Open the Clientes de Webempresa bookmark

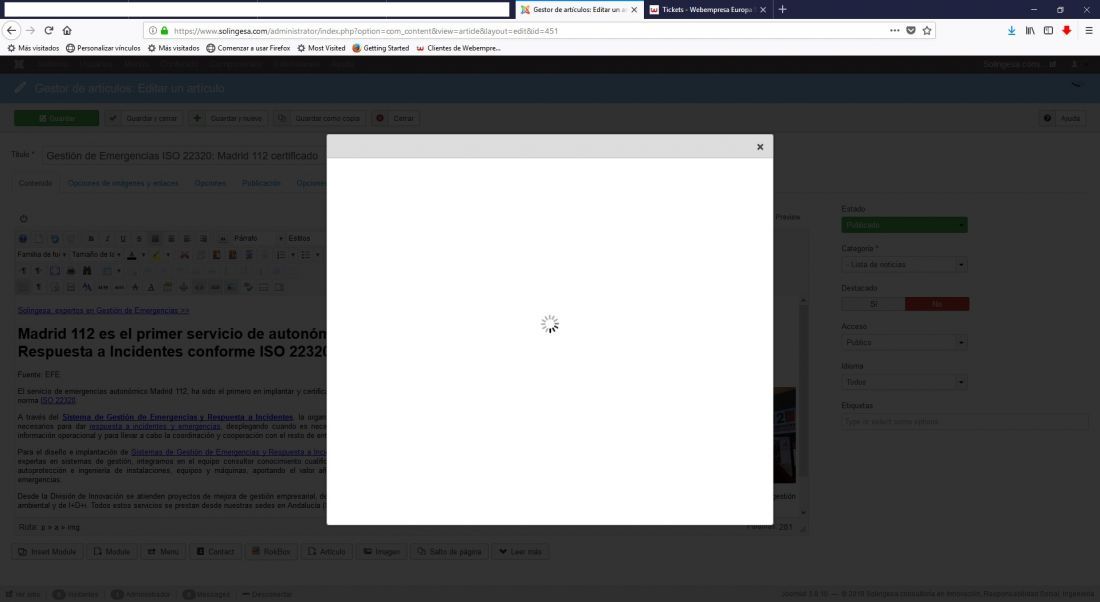(458, 48)
